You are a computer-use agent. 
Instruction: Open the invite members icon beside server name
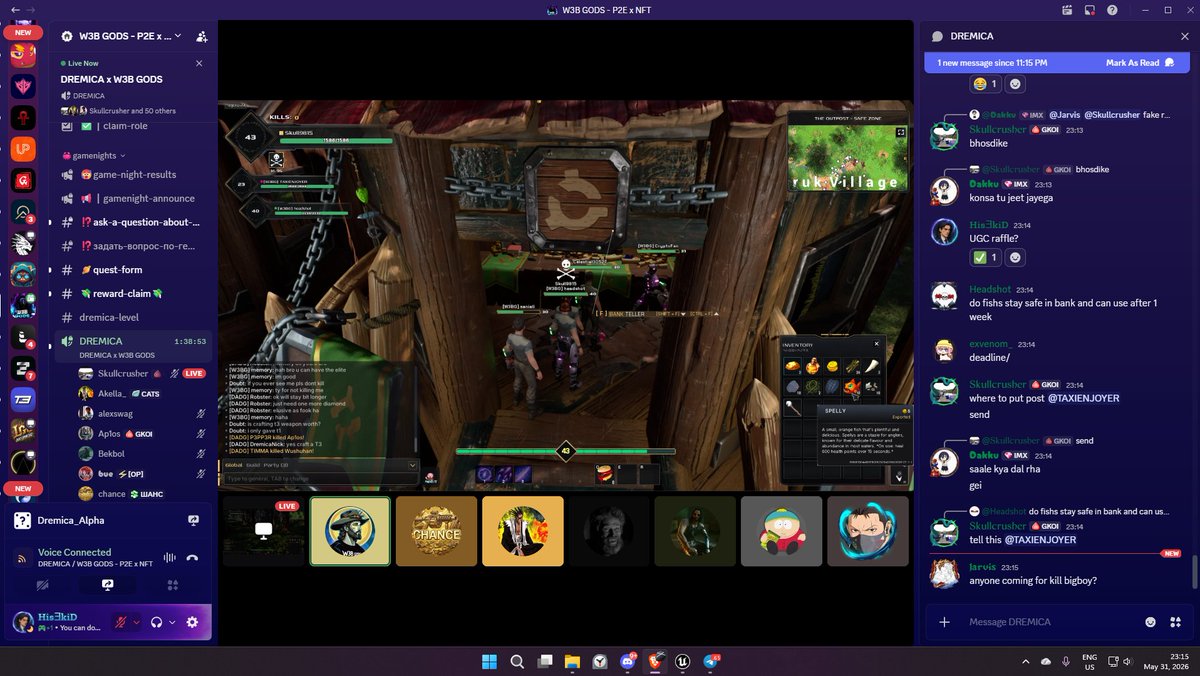pos(202,36)
